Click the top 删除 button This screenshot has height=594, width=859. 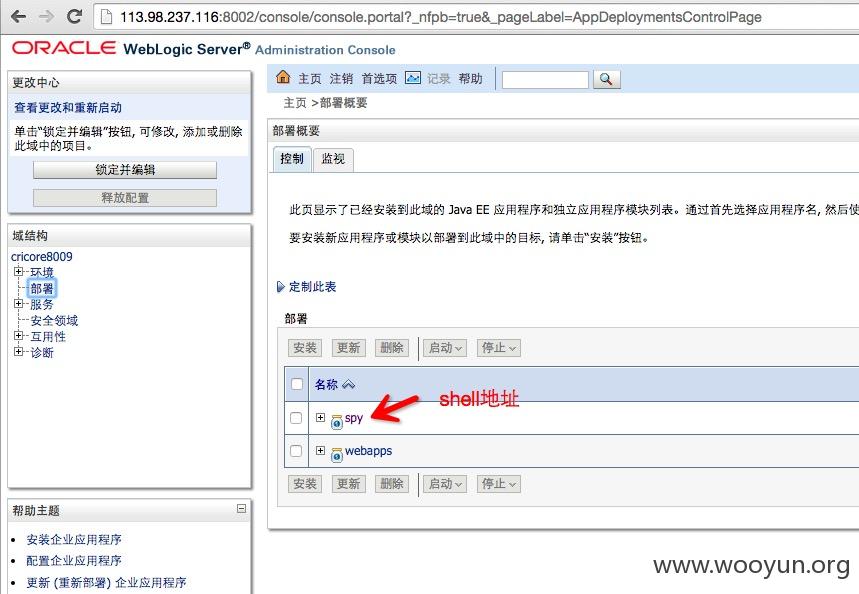392,347
